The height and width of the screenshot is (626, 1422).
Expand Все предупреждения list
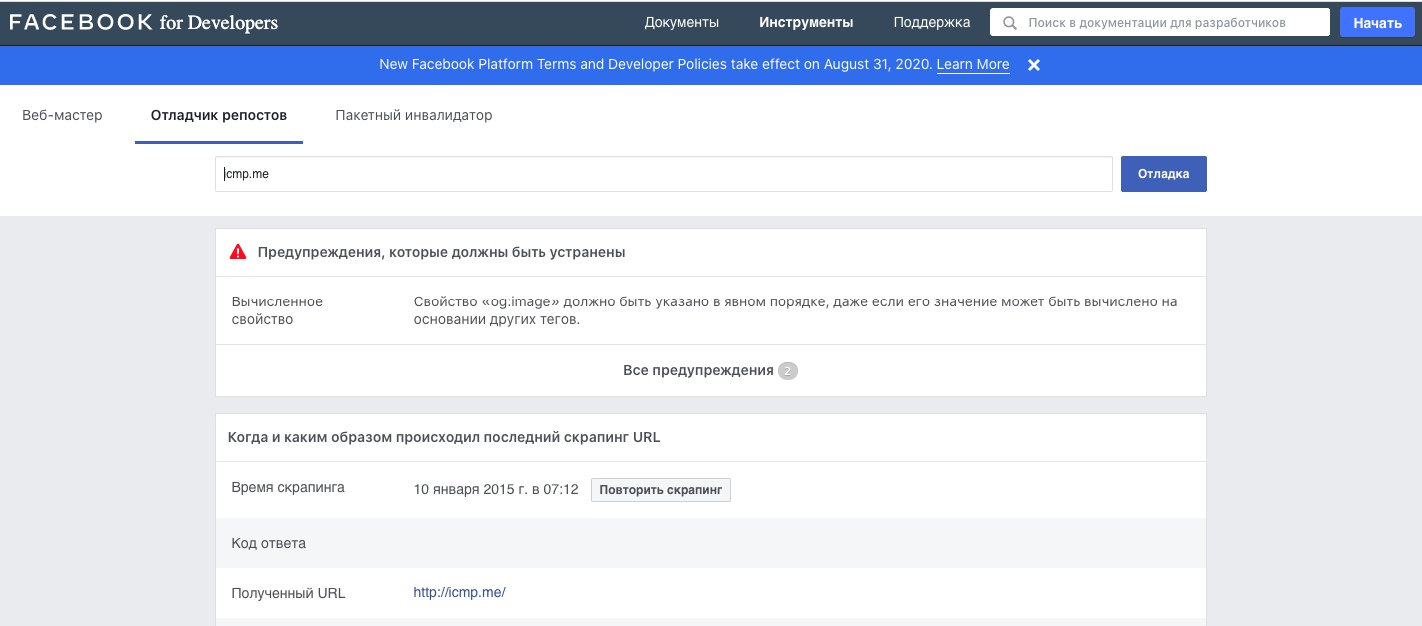[711, 370]
